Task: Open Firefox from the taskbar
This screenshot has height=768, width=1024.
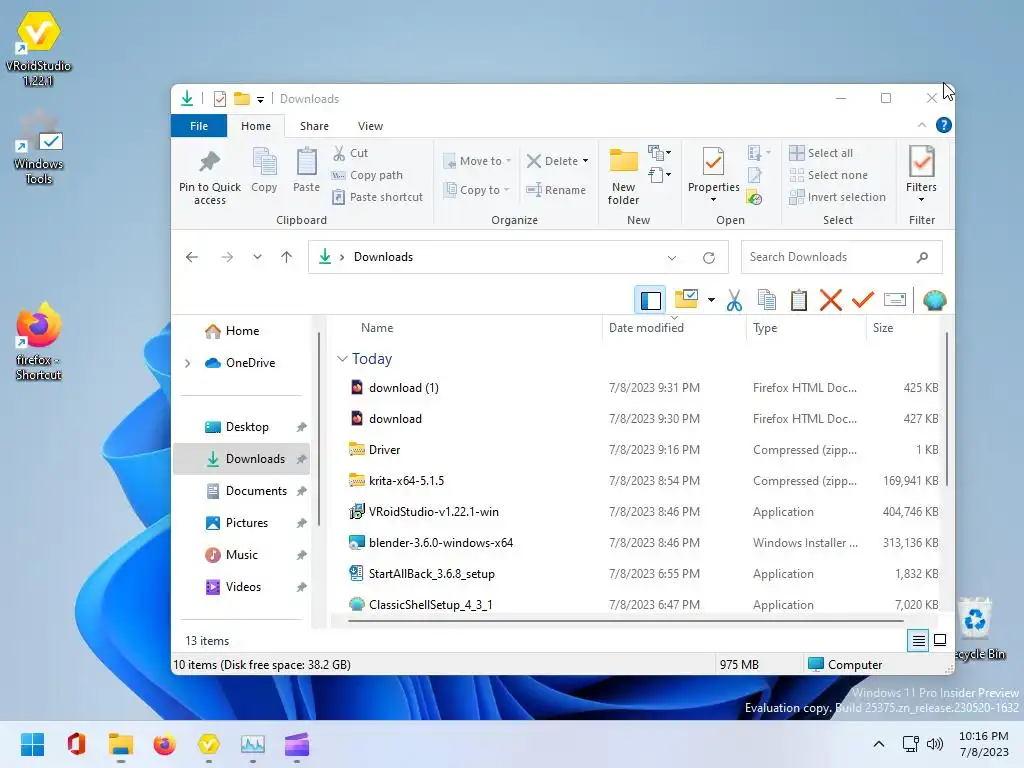Action: point(165,744)
